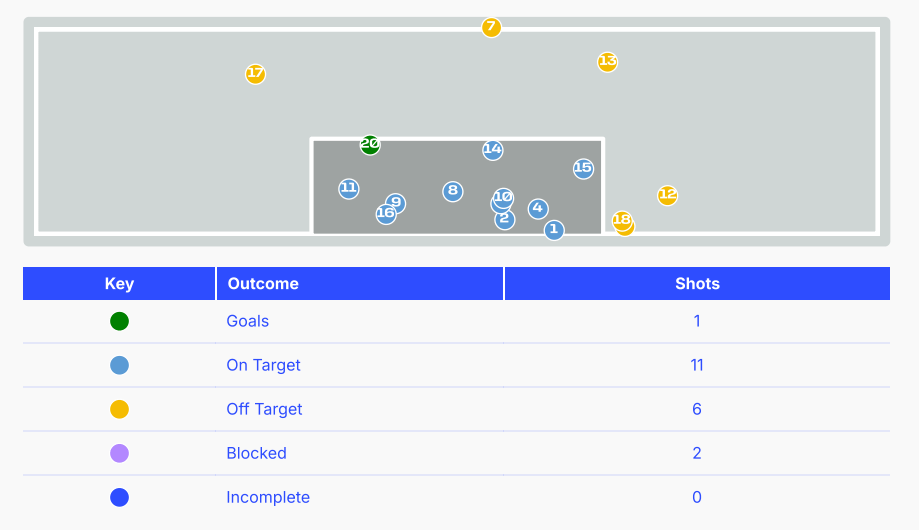Image resolution: width=919 pixels, height=530 pixels.
Task: Open the Goals outcome link
Action: [247, 321]
